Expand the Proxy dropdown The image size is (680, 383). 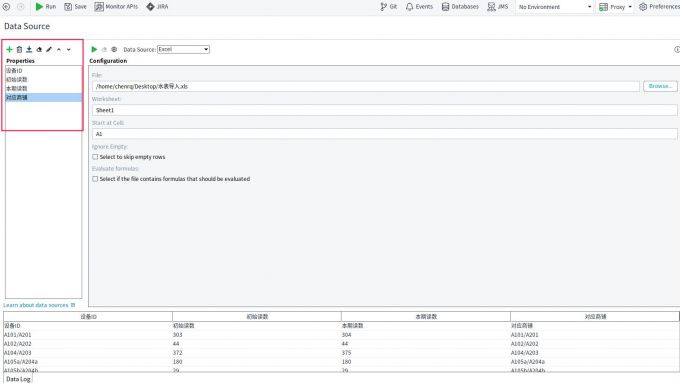pyautogui.click(x=615, y=7)
